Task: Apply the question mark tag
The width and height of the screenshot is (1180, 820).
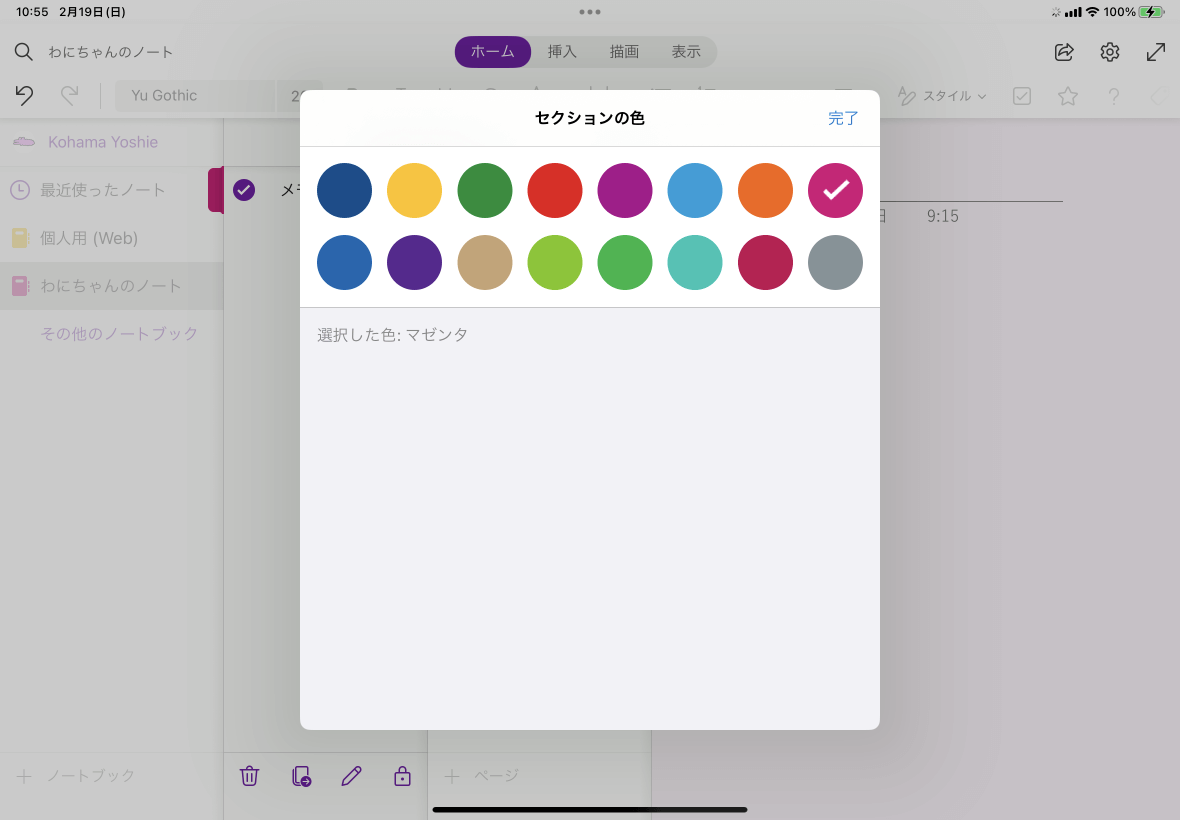Action: click(x=1114, y=96)
